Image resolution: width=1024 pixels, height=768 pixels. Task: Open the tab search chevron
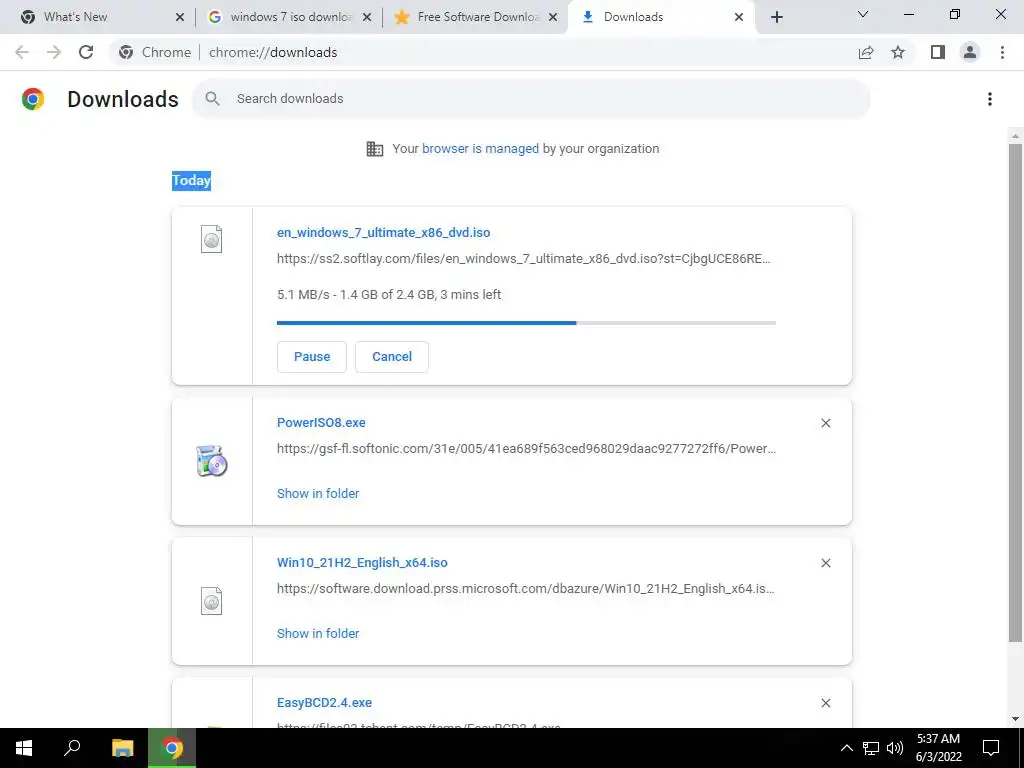863,14
